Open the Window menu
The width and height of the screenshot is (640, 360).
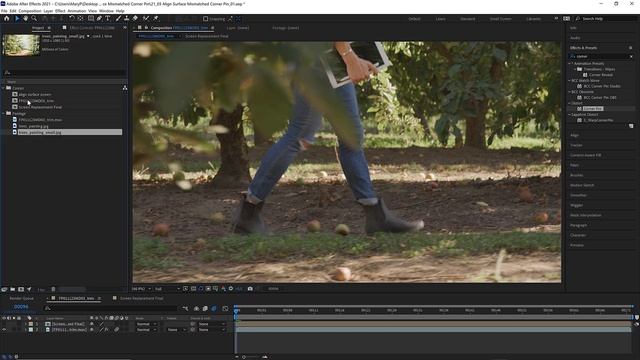tap(106, 11)
